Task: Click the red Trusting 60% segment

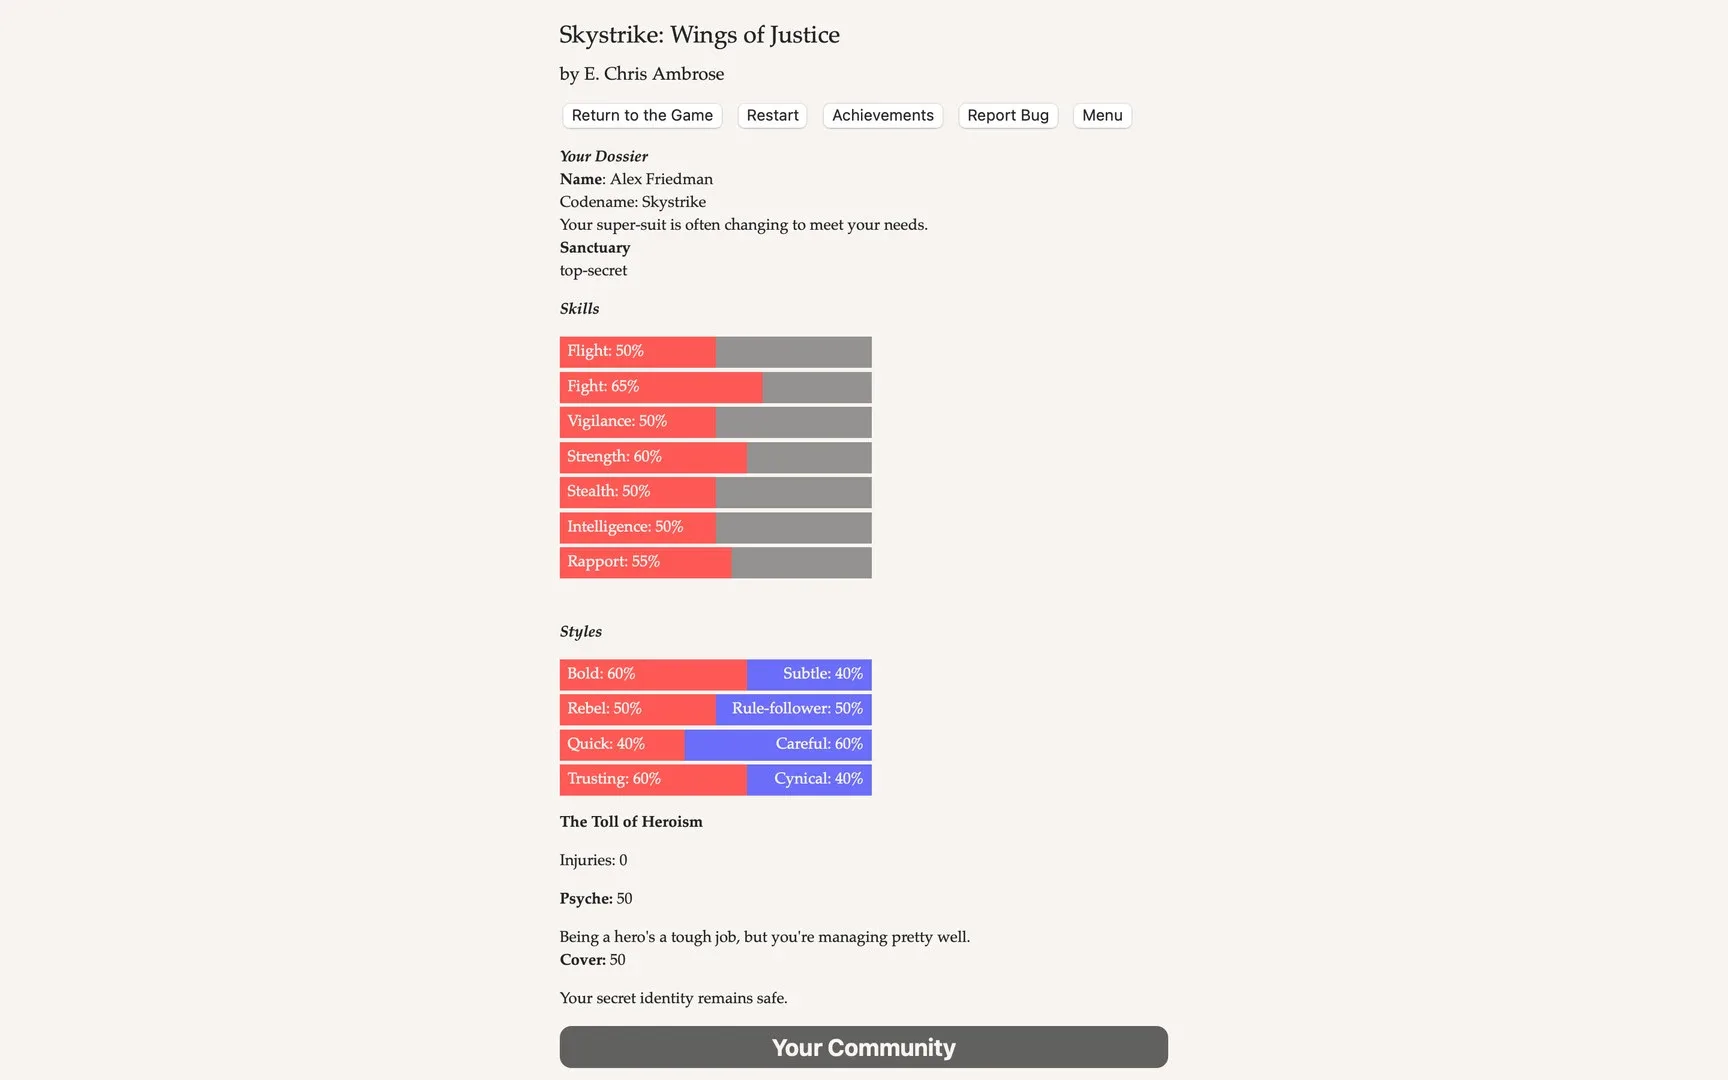Action: [652, 779]
